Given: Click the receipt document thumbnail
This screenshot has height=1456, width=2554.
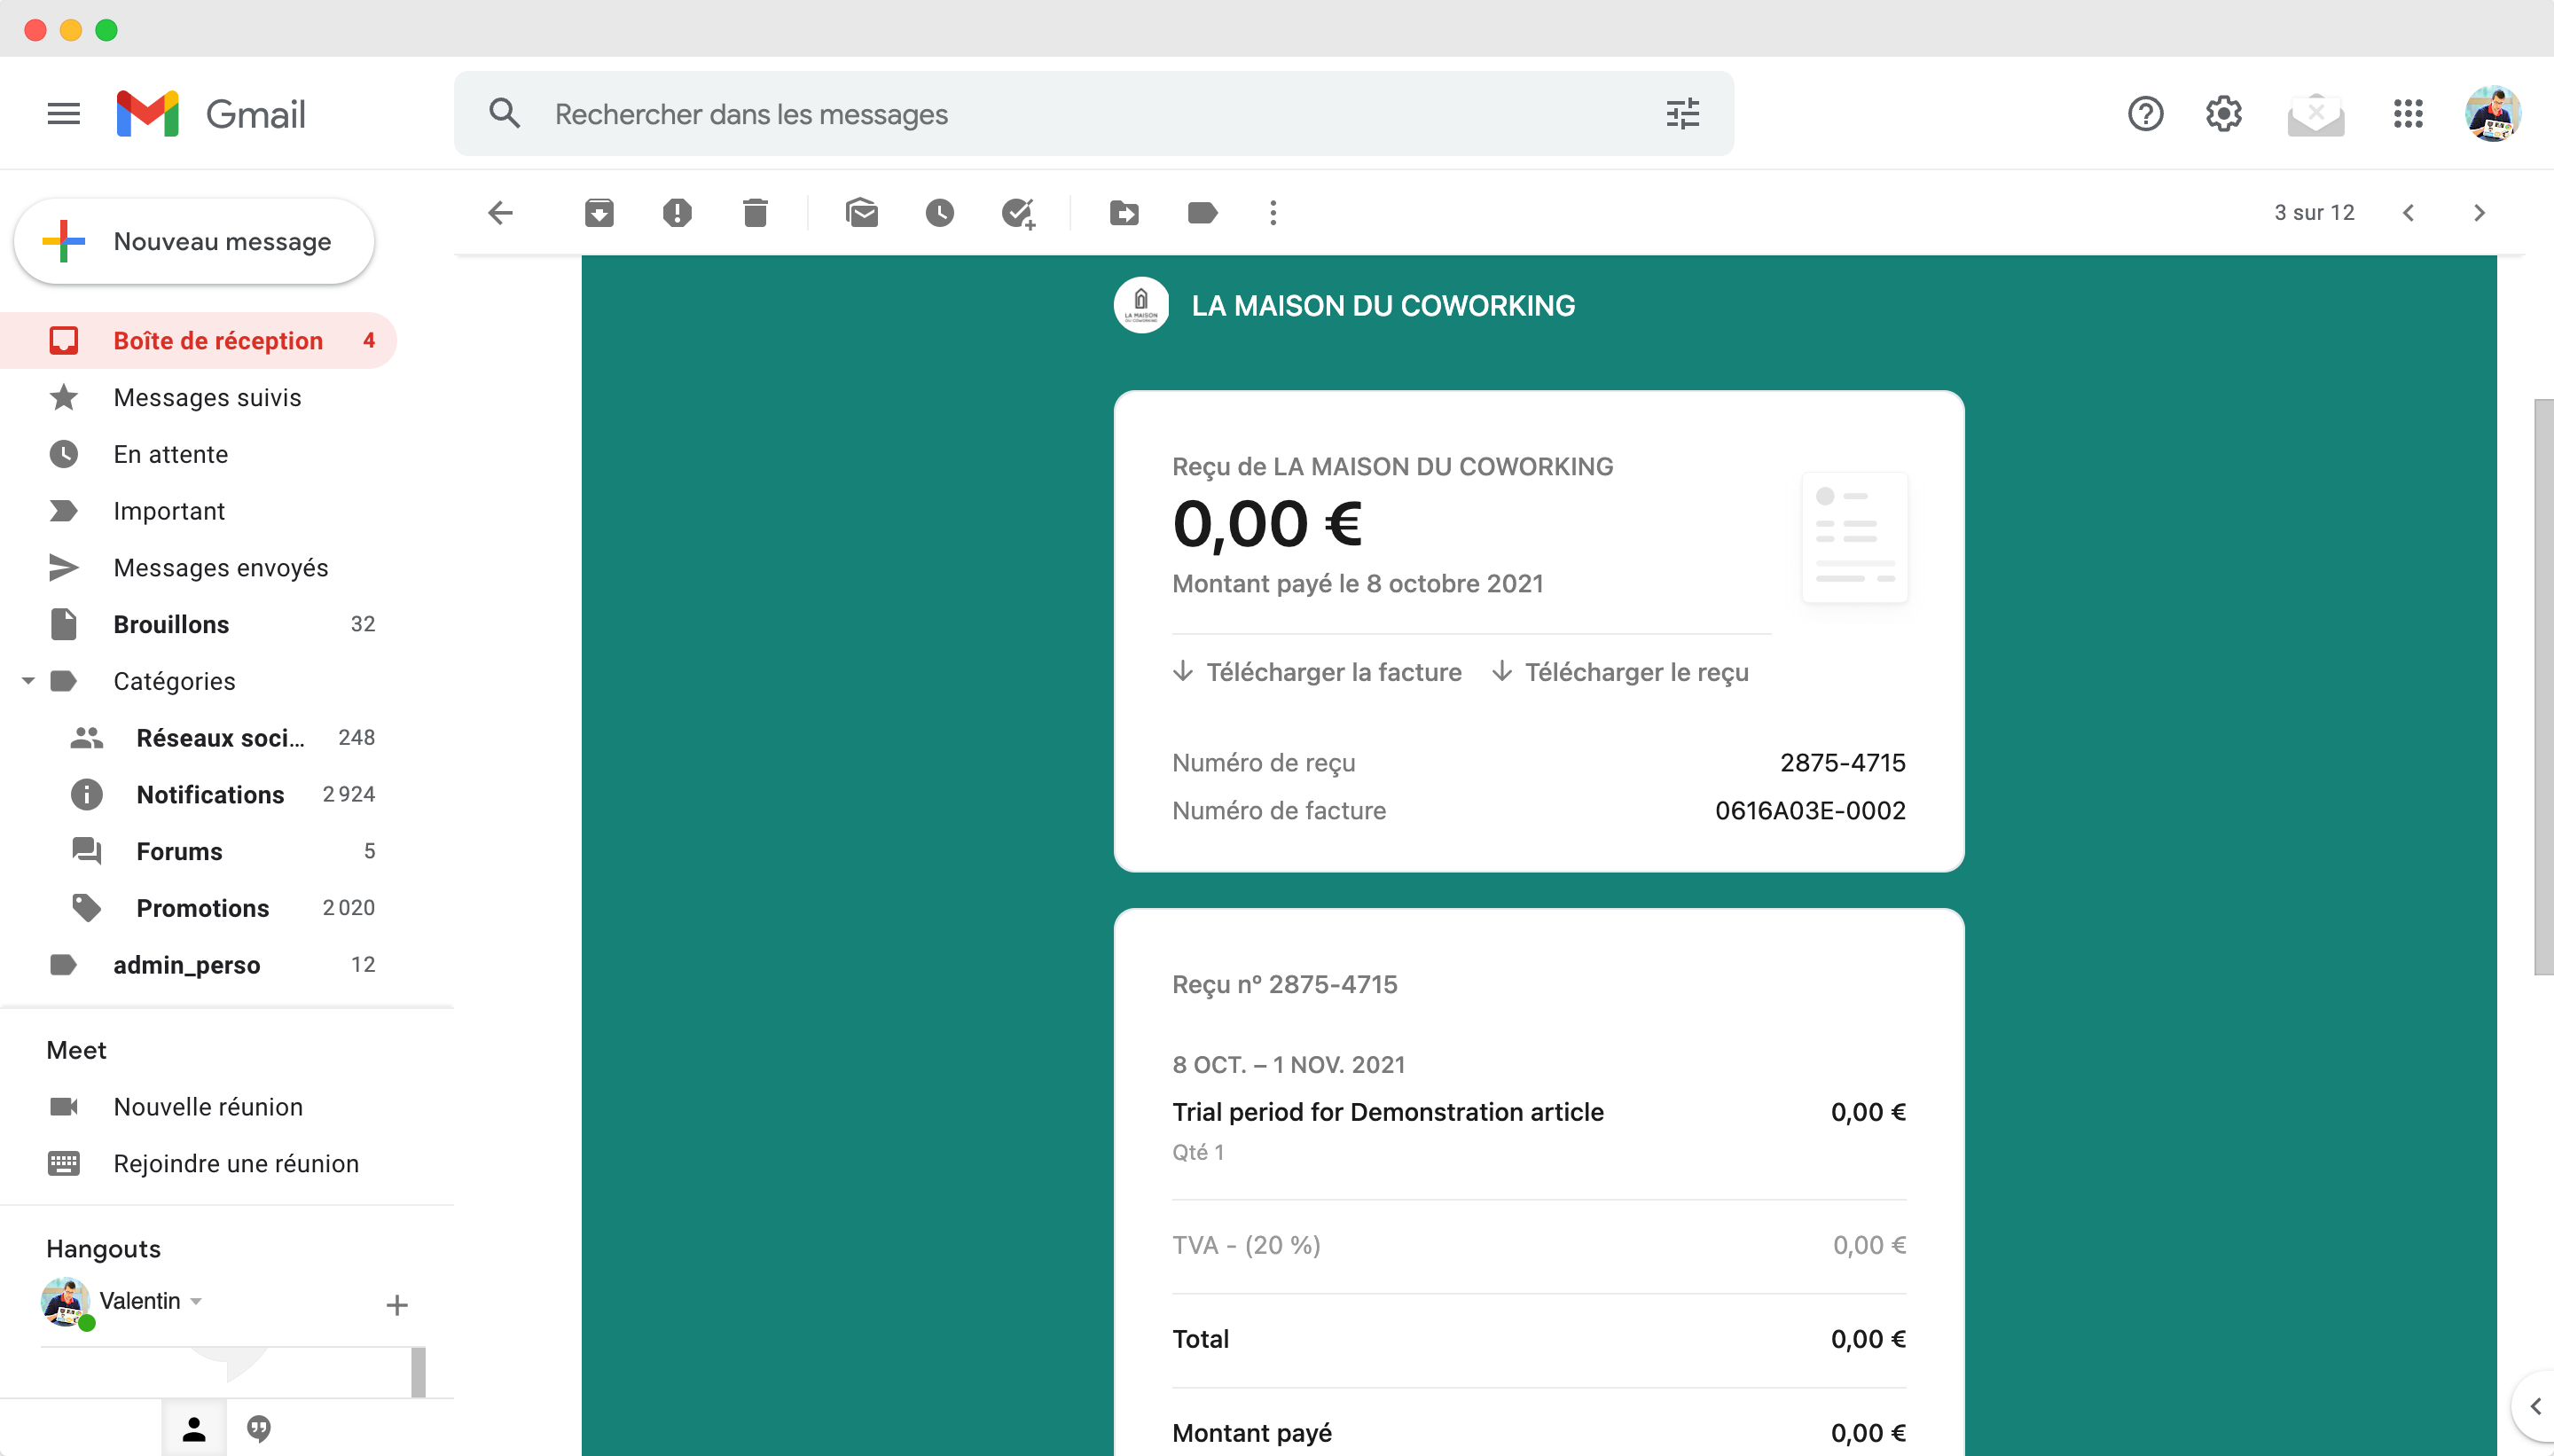Looking at the screenshot, I should coord(1855,537).
